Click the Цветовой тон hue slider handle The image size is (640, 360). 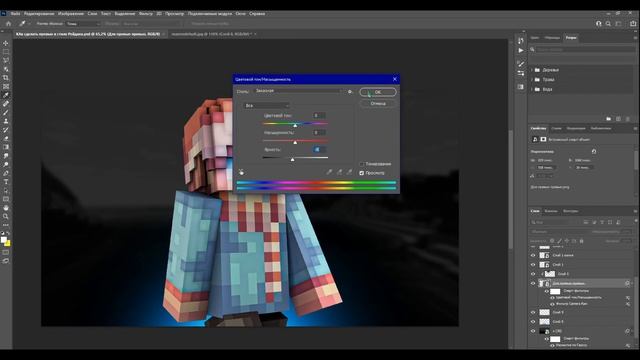click(x=295, y=125)
